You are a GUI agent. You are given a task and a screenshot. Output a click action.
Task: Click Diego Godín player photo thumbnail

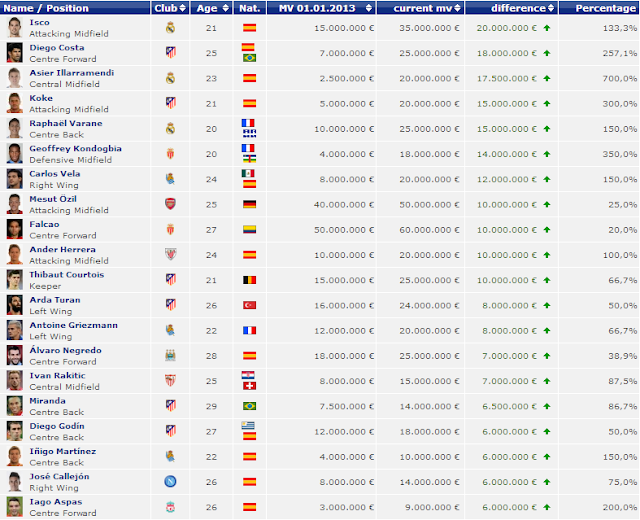pos(14,431)
